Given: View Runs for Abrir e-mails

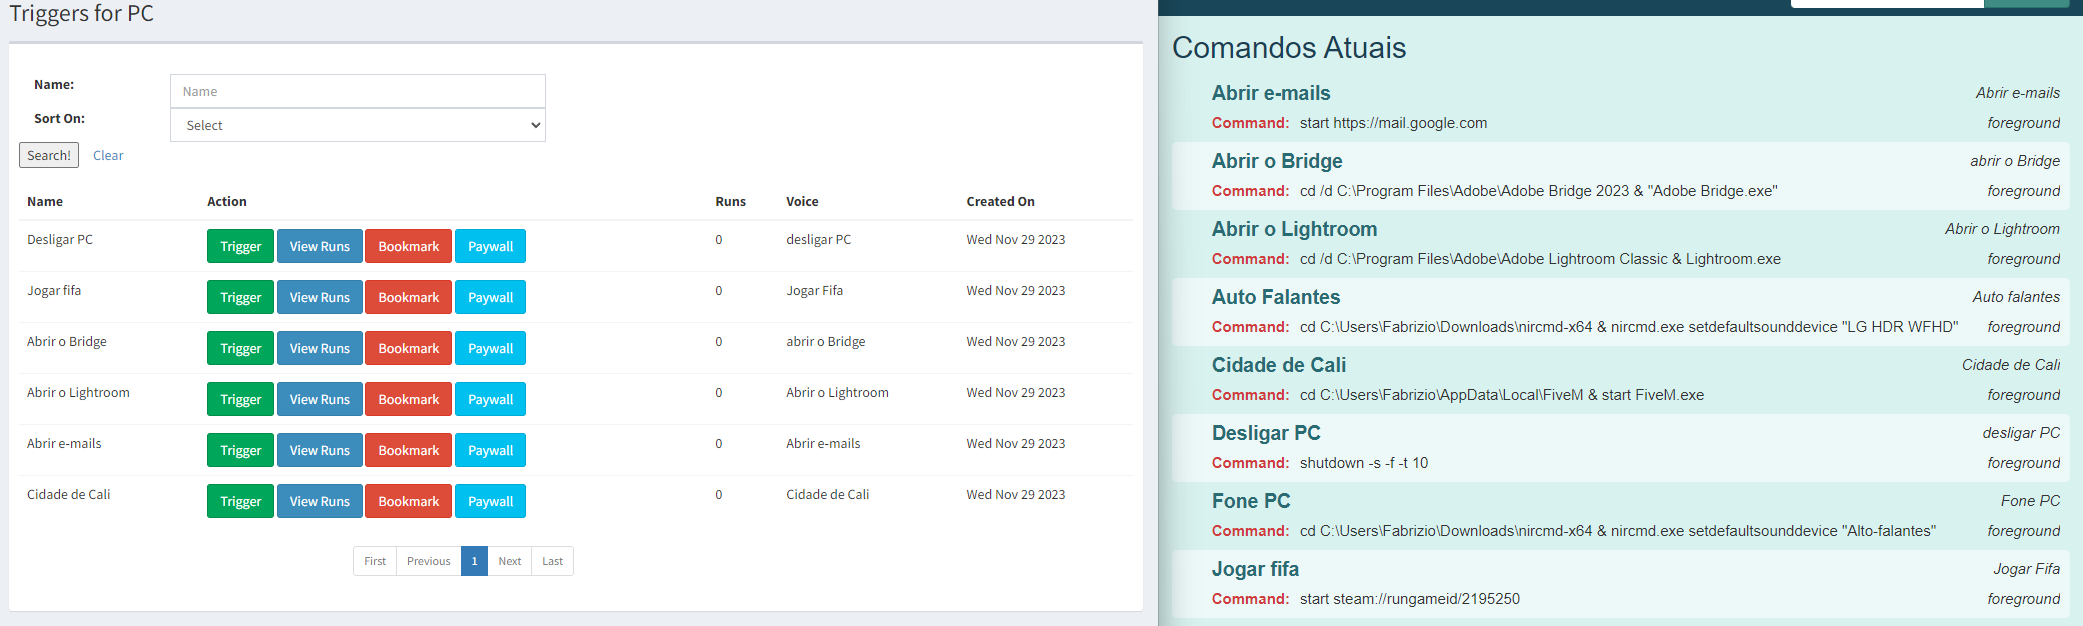Looking at the screenshot, I should pos(320,450).
